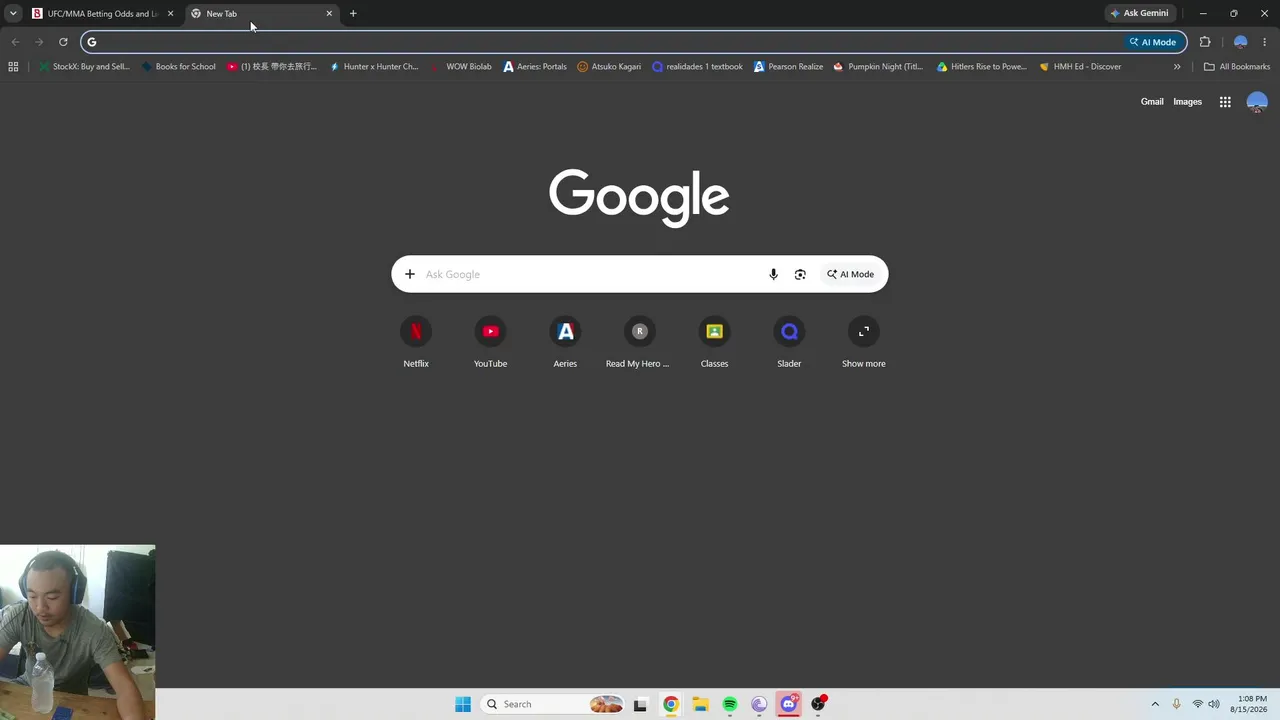
Task: Open the Chrome profile avatar in toolbar
Action: [1241, 42]
